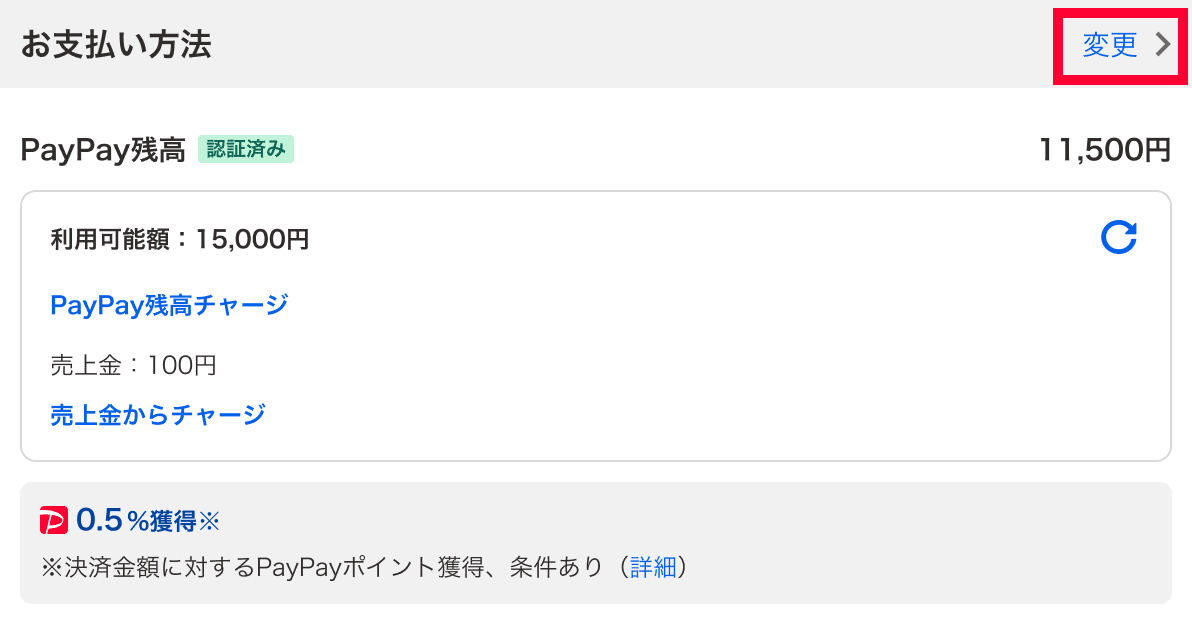Click the 15,000円 available amount value
The width and height of the screenshot is (1192, 644).
pyautogui.click(x=252, y=239)
